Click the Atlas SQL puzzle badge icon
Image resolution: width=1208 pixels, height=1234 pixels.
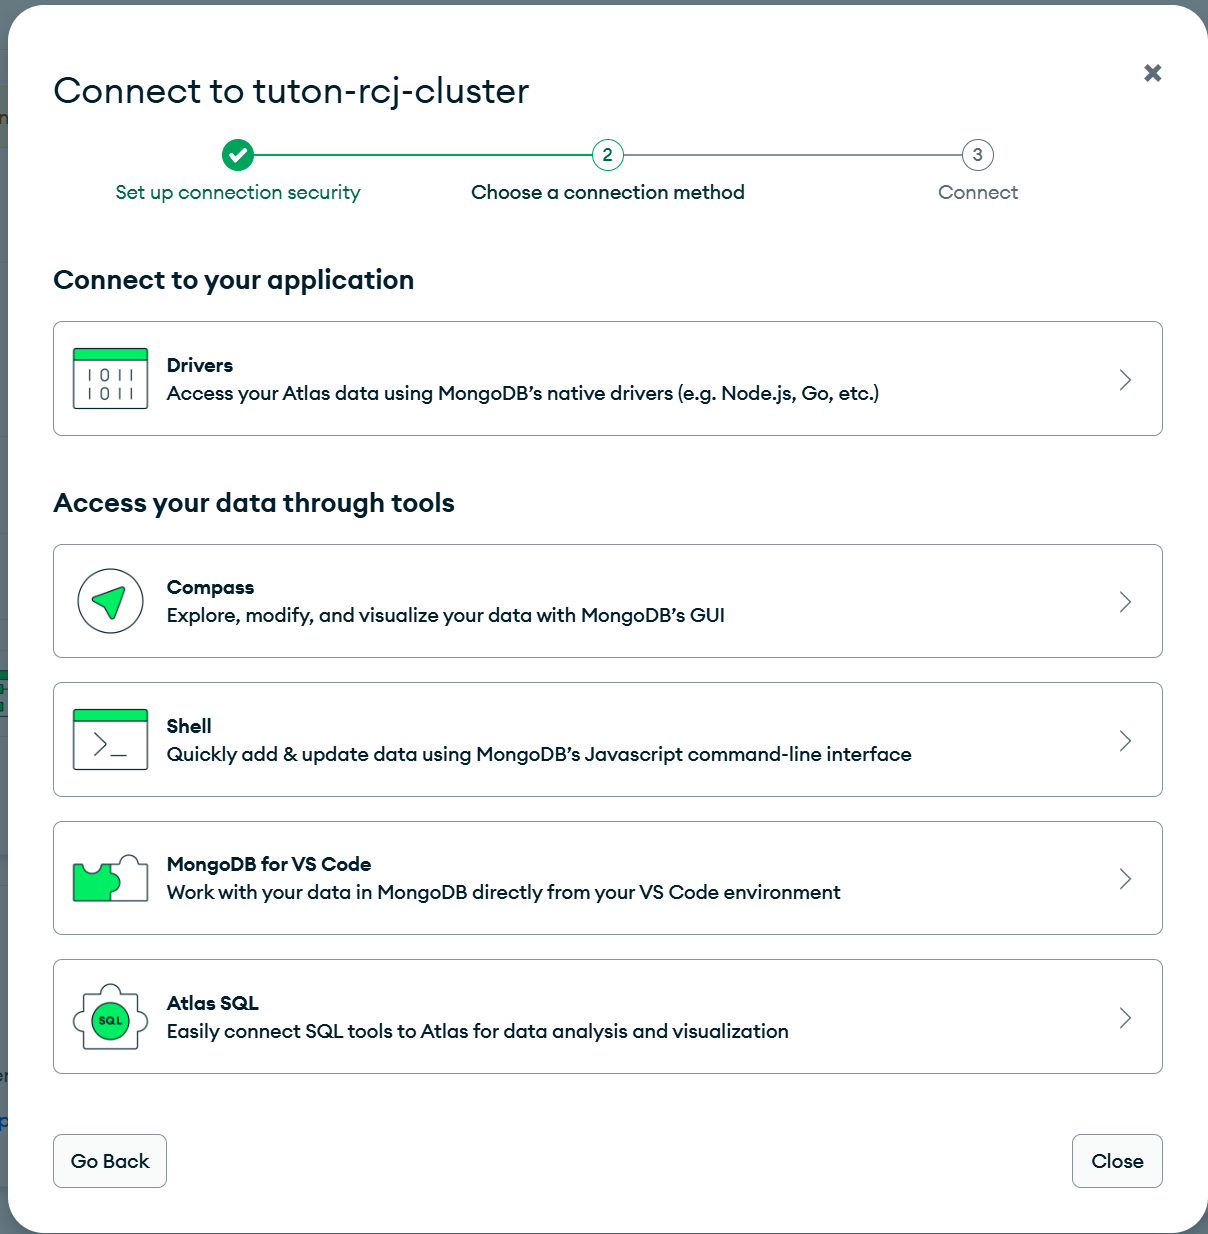(110, 1017)
